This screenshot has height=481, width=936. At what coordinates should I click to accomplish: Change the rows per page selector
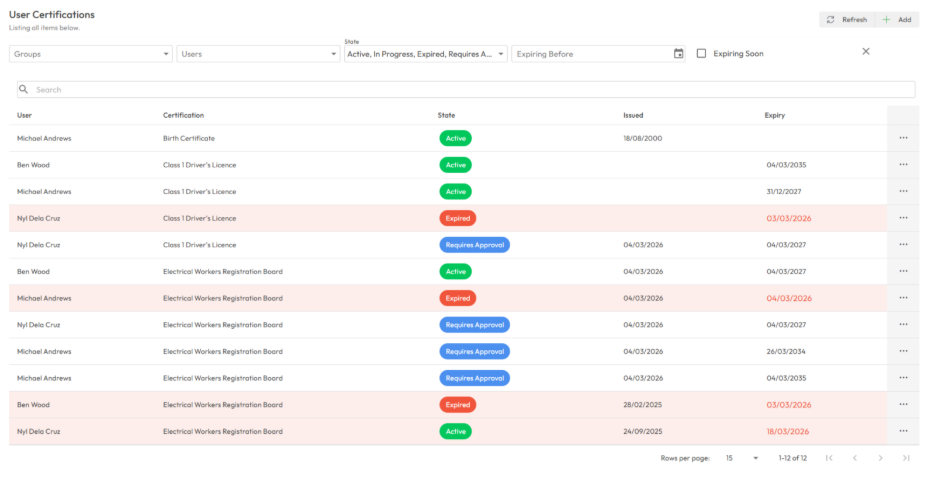pyautogui.click(x=741, y=458)
